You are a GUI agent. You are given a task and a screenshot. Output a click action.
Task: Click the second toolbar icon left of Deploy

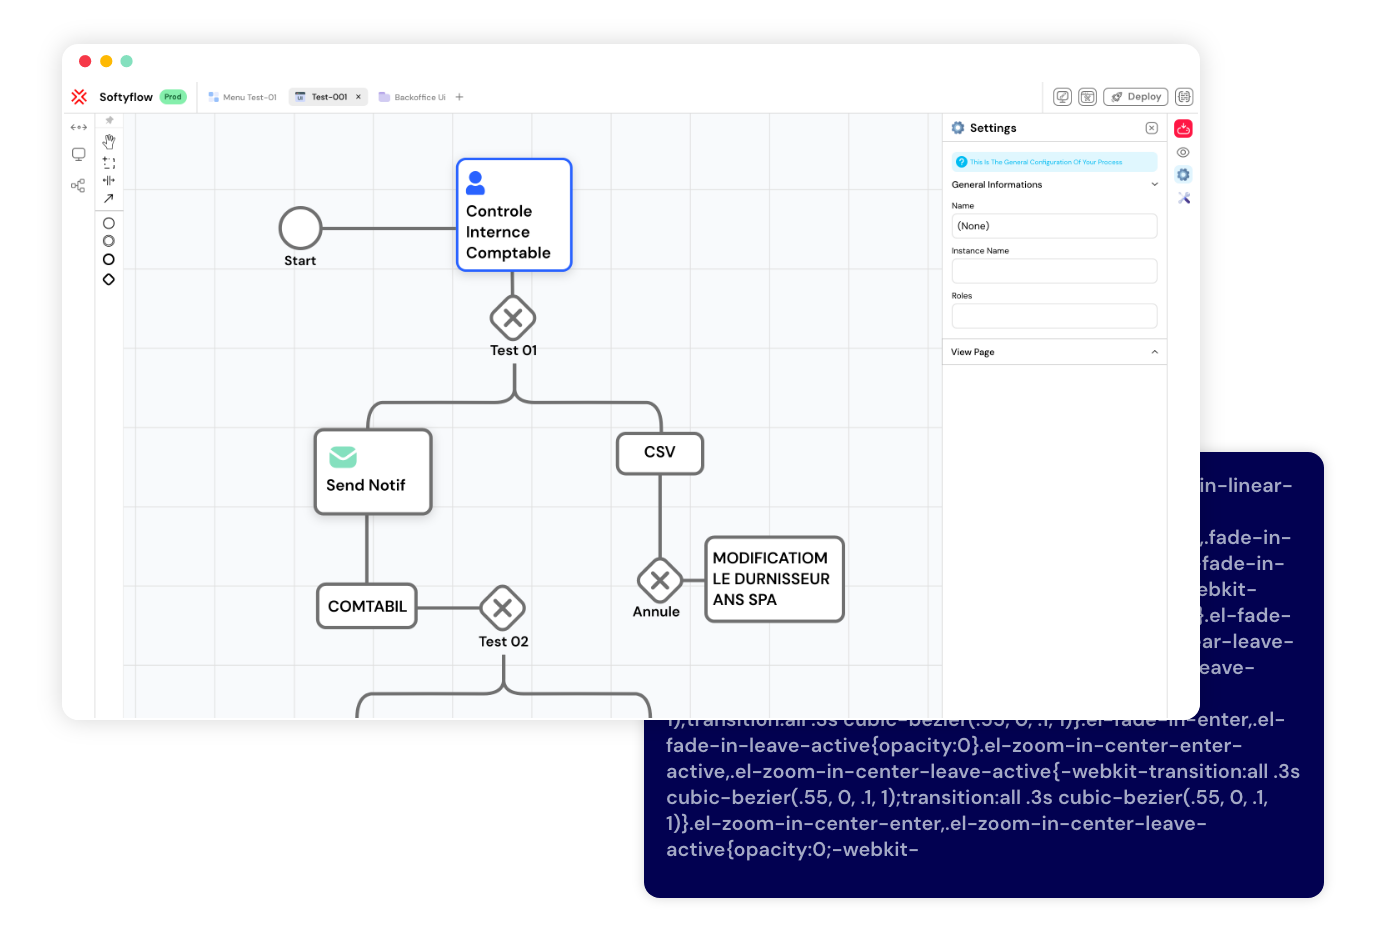pyautogui.click(x=1087, y=97)
